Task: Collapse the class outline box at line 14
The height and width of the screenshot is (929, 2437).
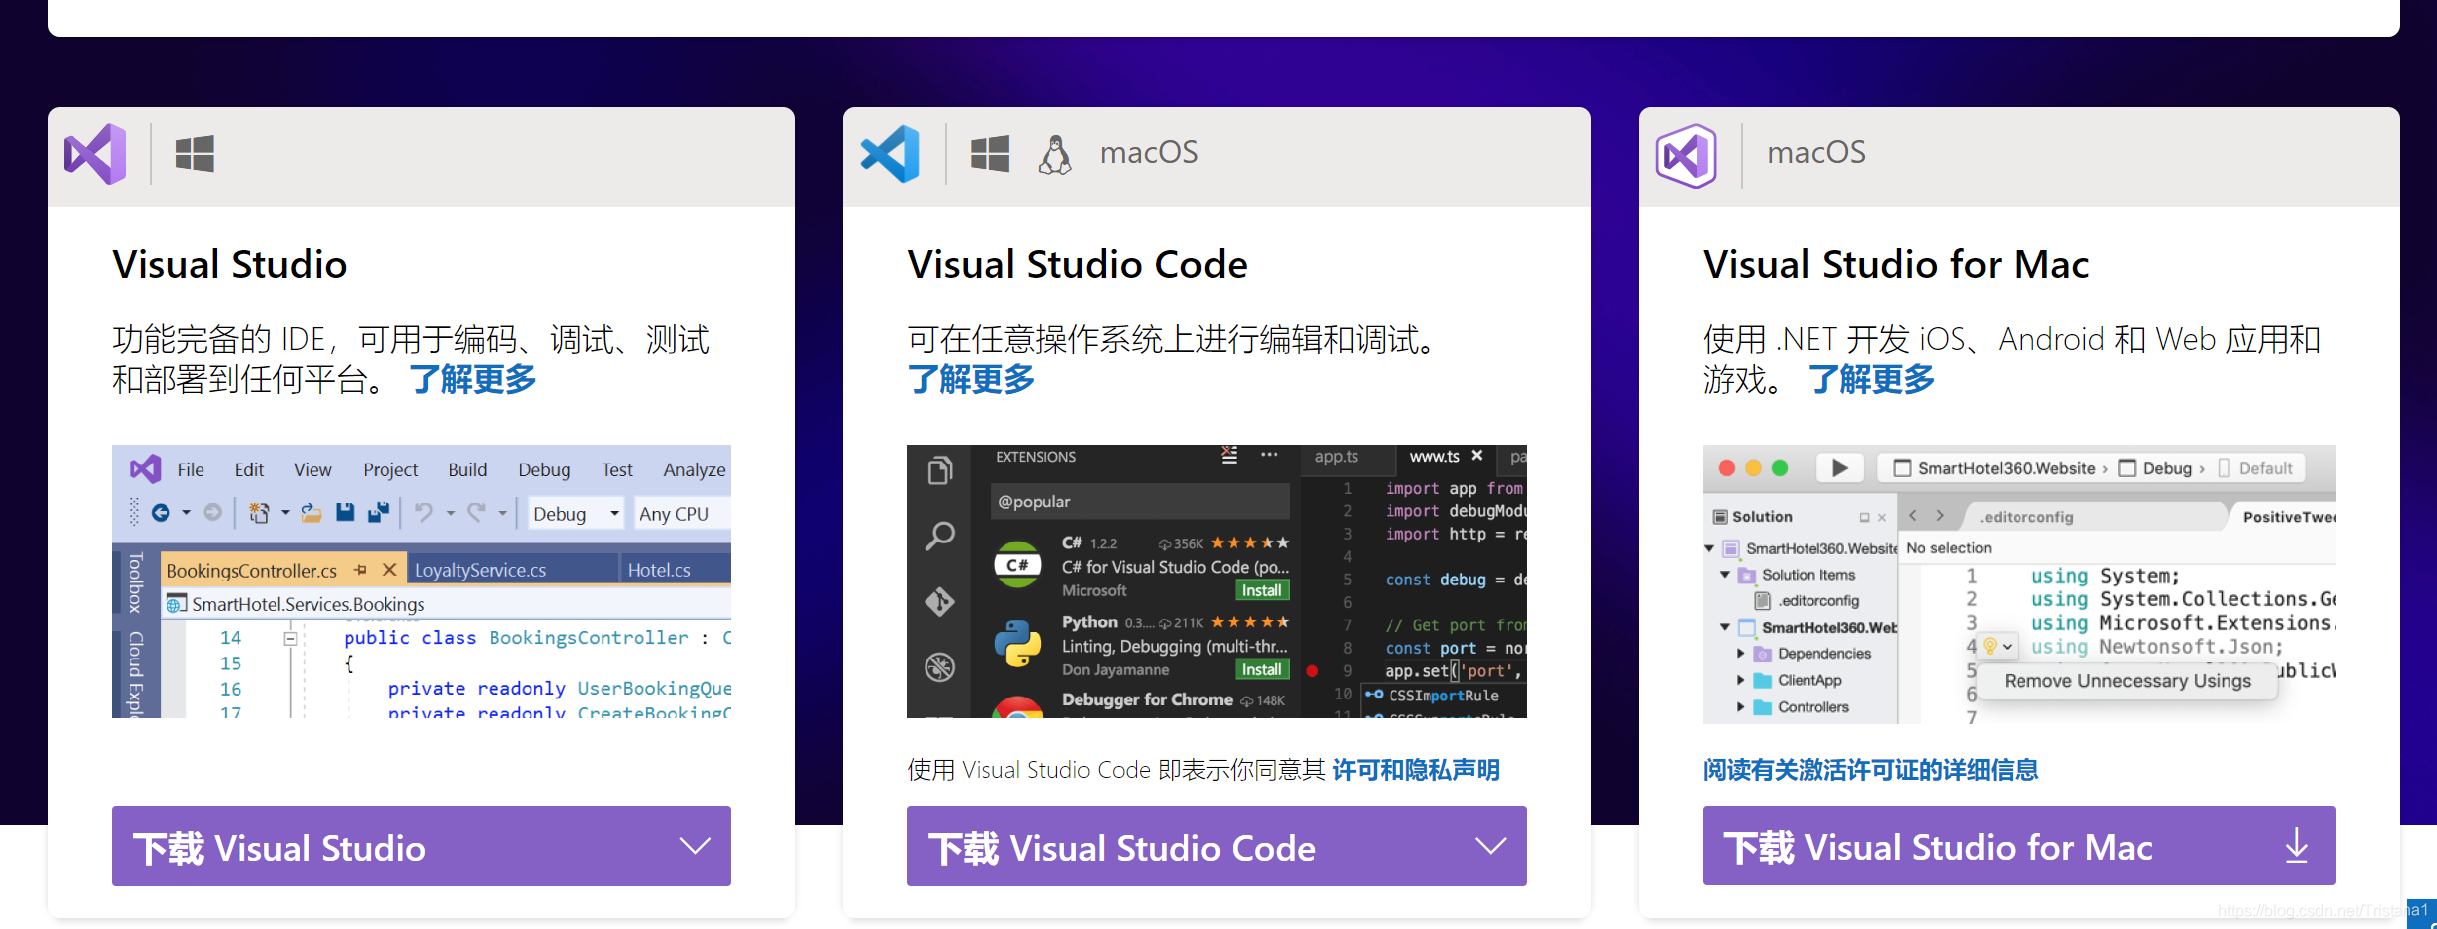Action: 290,638
